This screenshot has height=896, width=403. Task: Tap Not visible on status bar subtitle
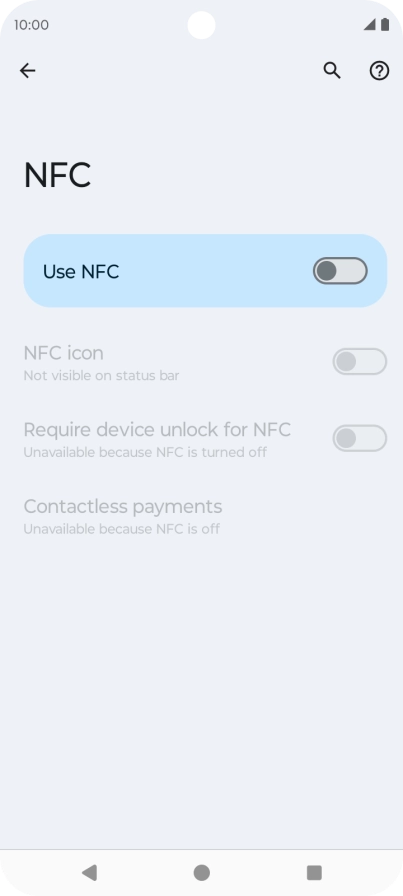point(101,376)
